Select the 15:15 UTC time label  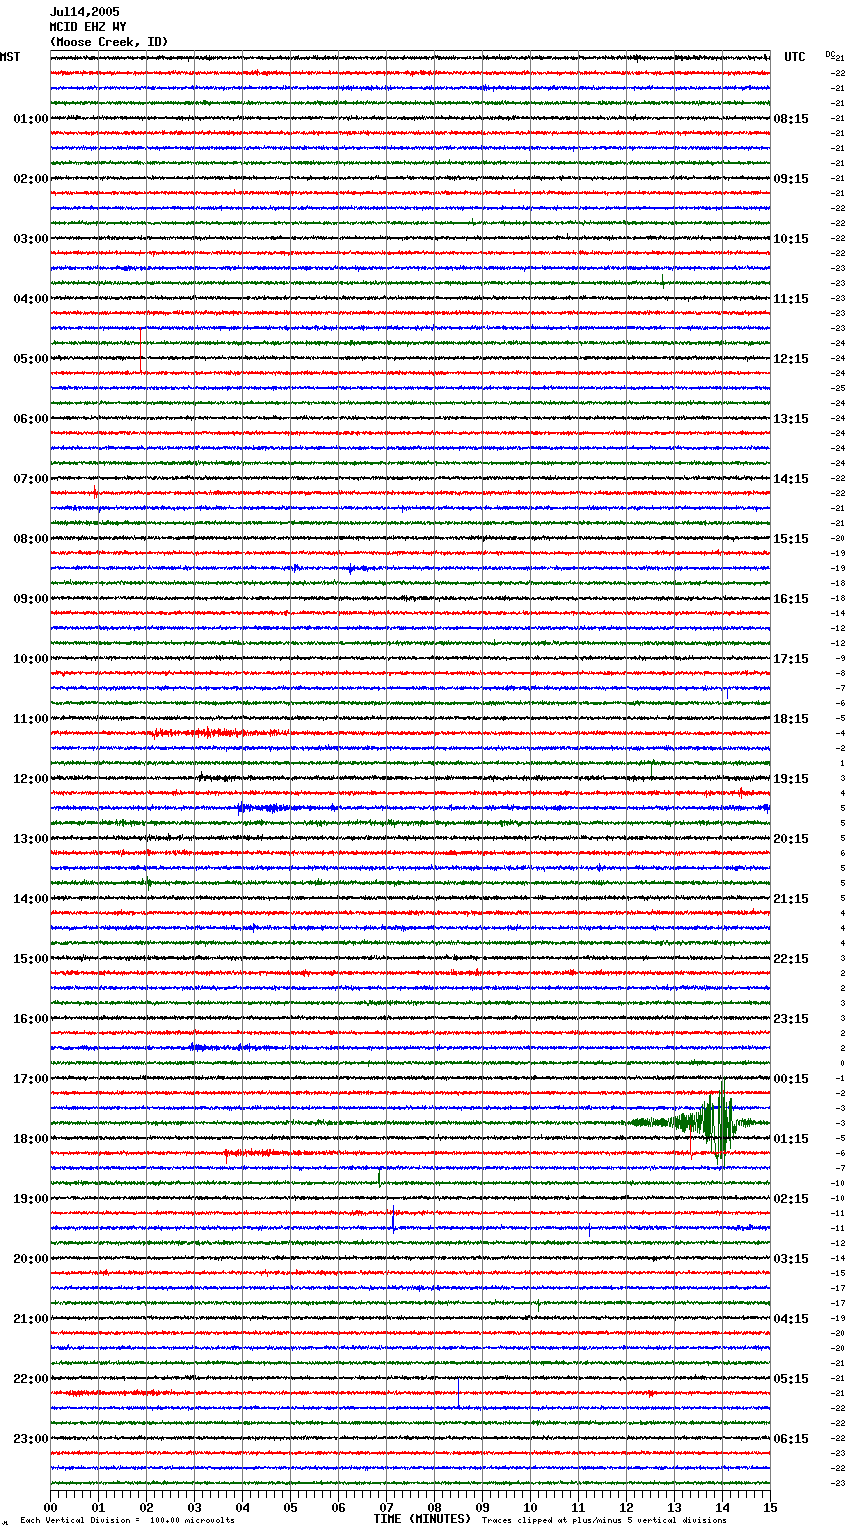(791, 539)
